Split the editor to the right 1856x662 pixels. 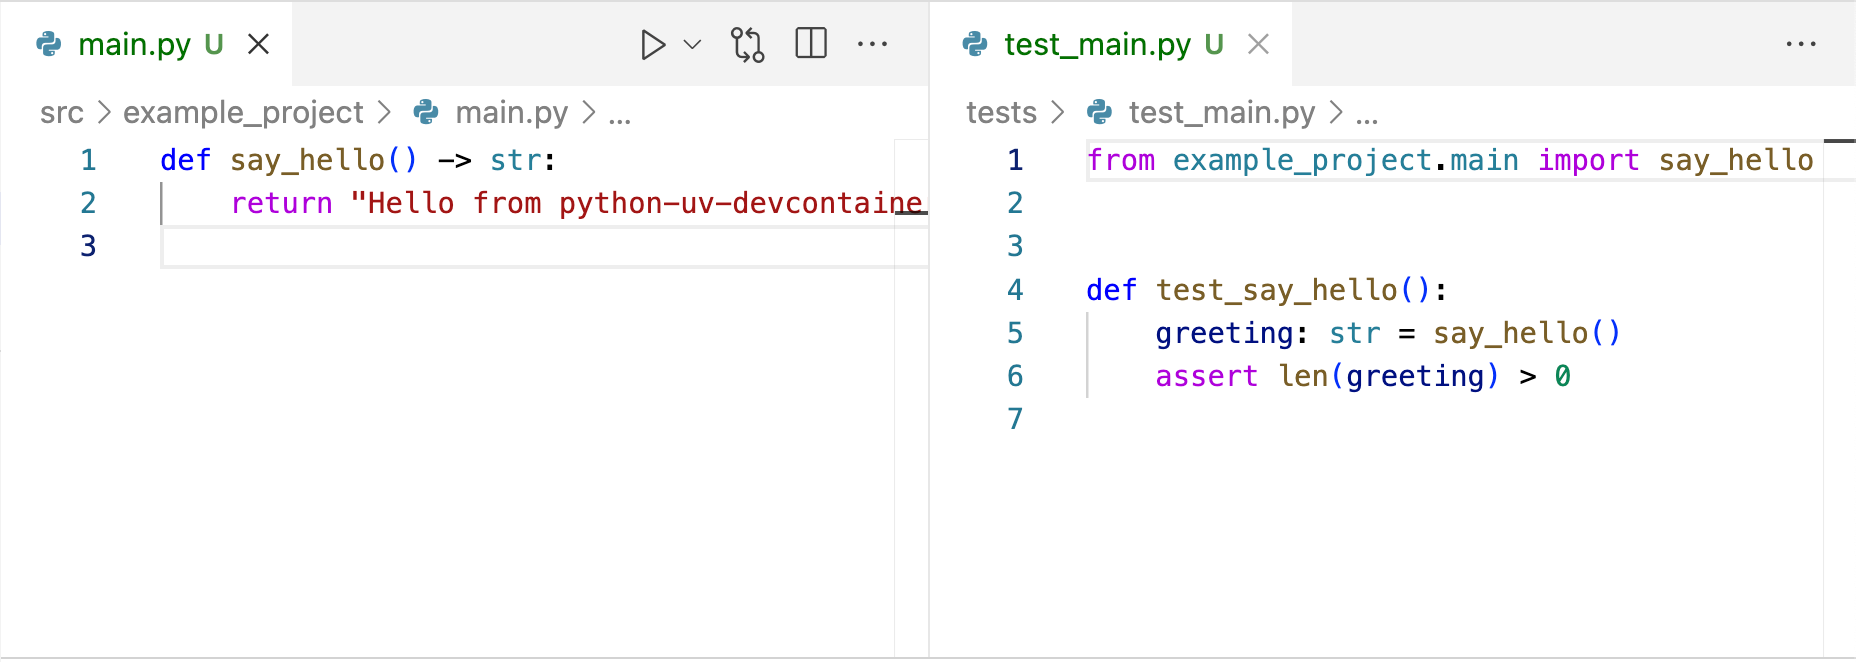pos(810,44)
